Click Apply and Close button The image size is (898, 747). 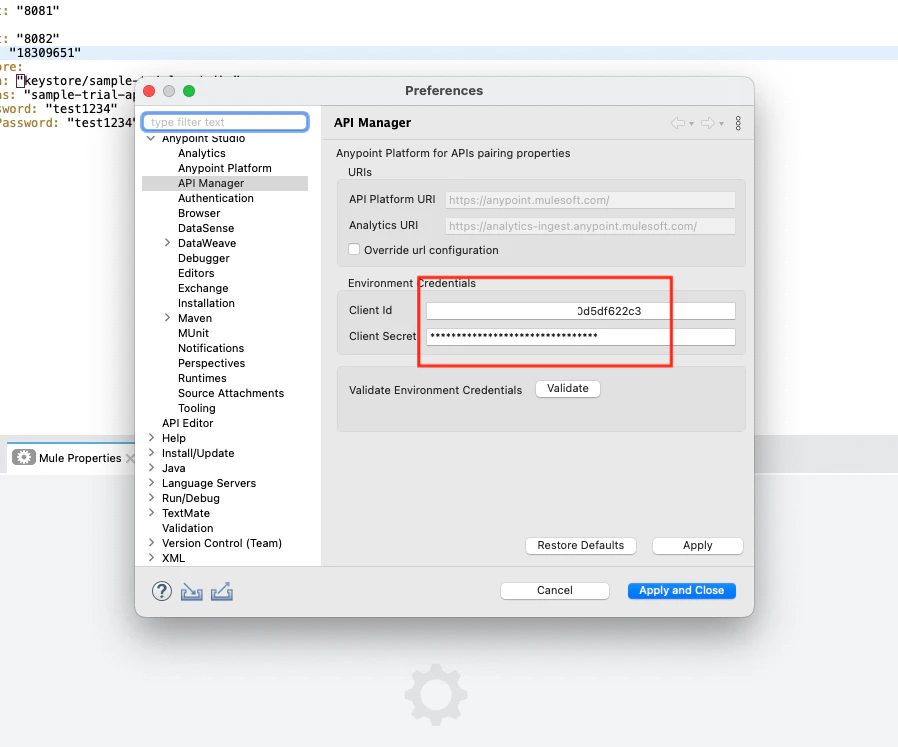(x=682, y=591)
